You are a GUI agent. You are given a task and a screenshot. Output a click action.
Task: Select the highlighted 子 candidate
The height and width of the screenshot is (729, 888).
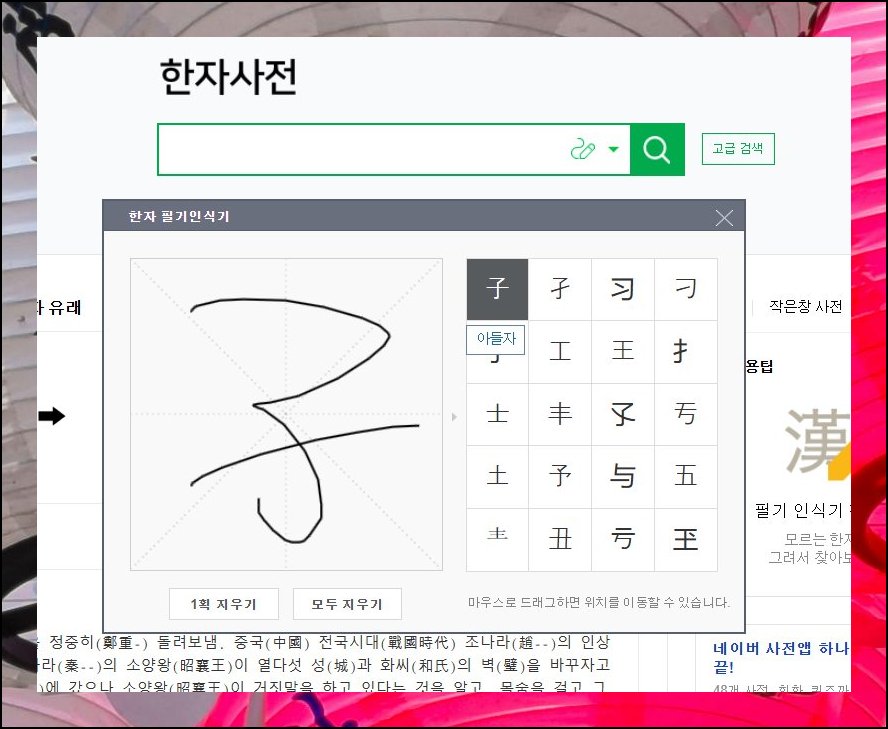pos(497,289)
